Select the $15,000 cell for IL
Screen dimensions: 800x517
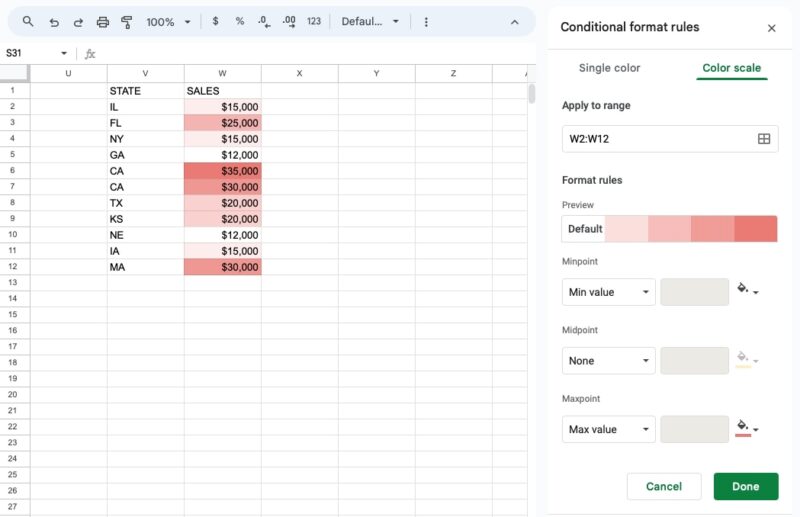tap(222, 107)
